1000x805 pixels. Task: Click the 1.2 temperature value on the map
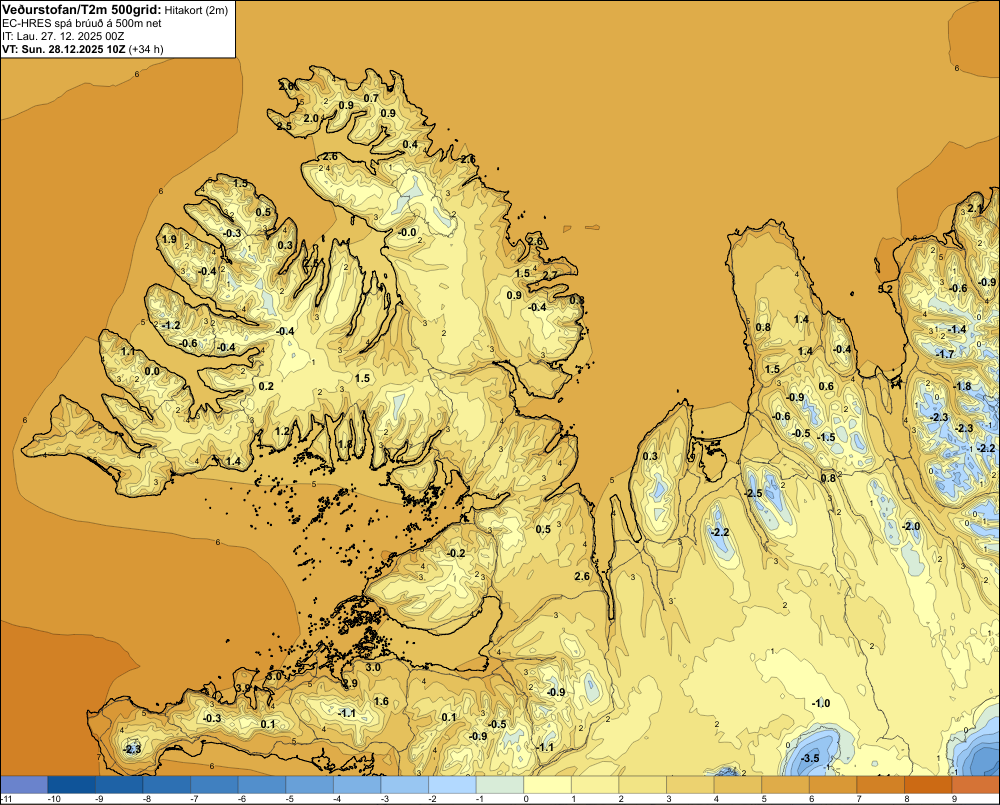[282, 431]
